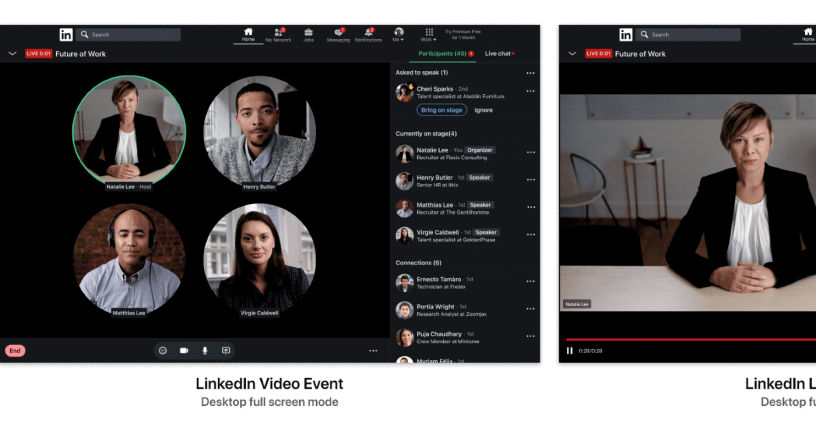
Task: Click the red video progress bar
Action: [691, 340]
